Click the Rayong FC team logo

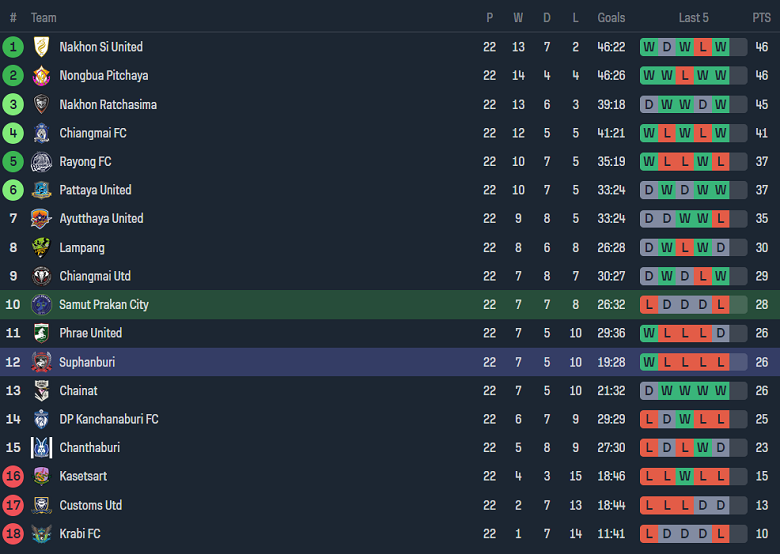pyautogui.click(x=41, y=162)
